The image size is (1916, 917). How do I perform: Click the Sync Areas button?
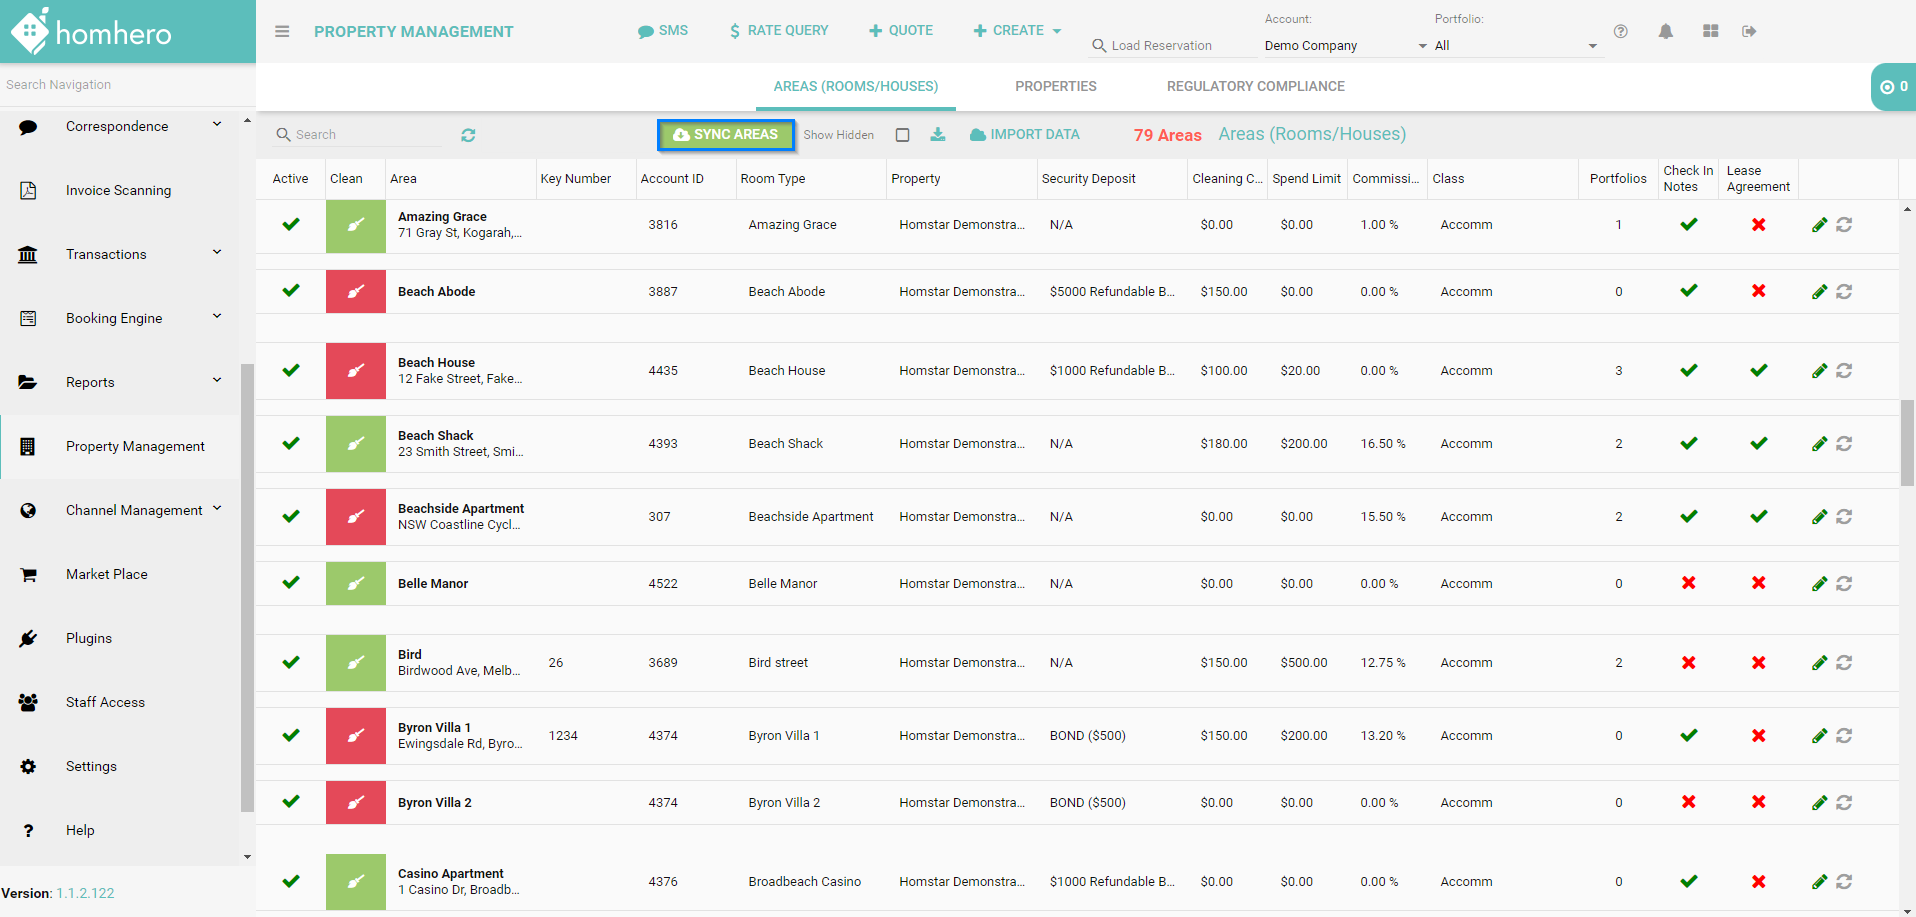click(x=726, y=135)
